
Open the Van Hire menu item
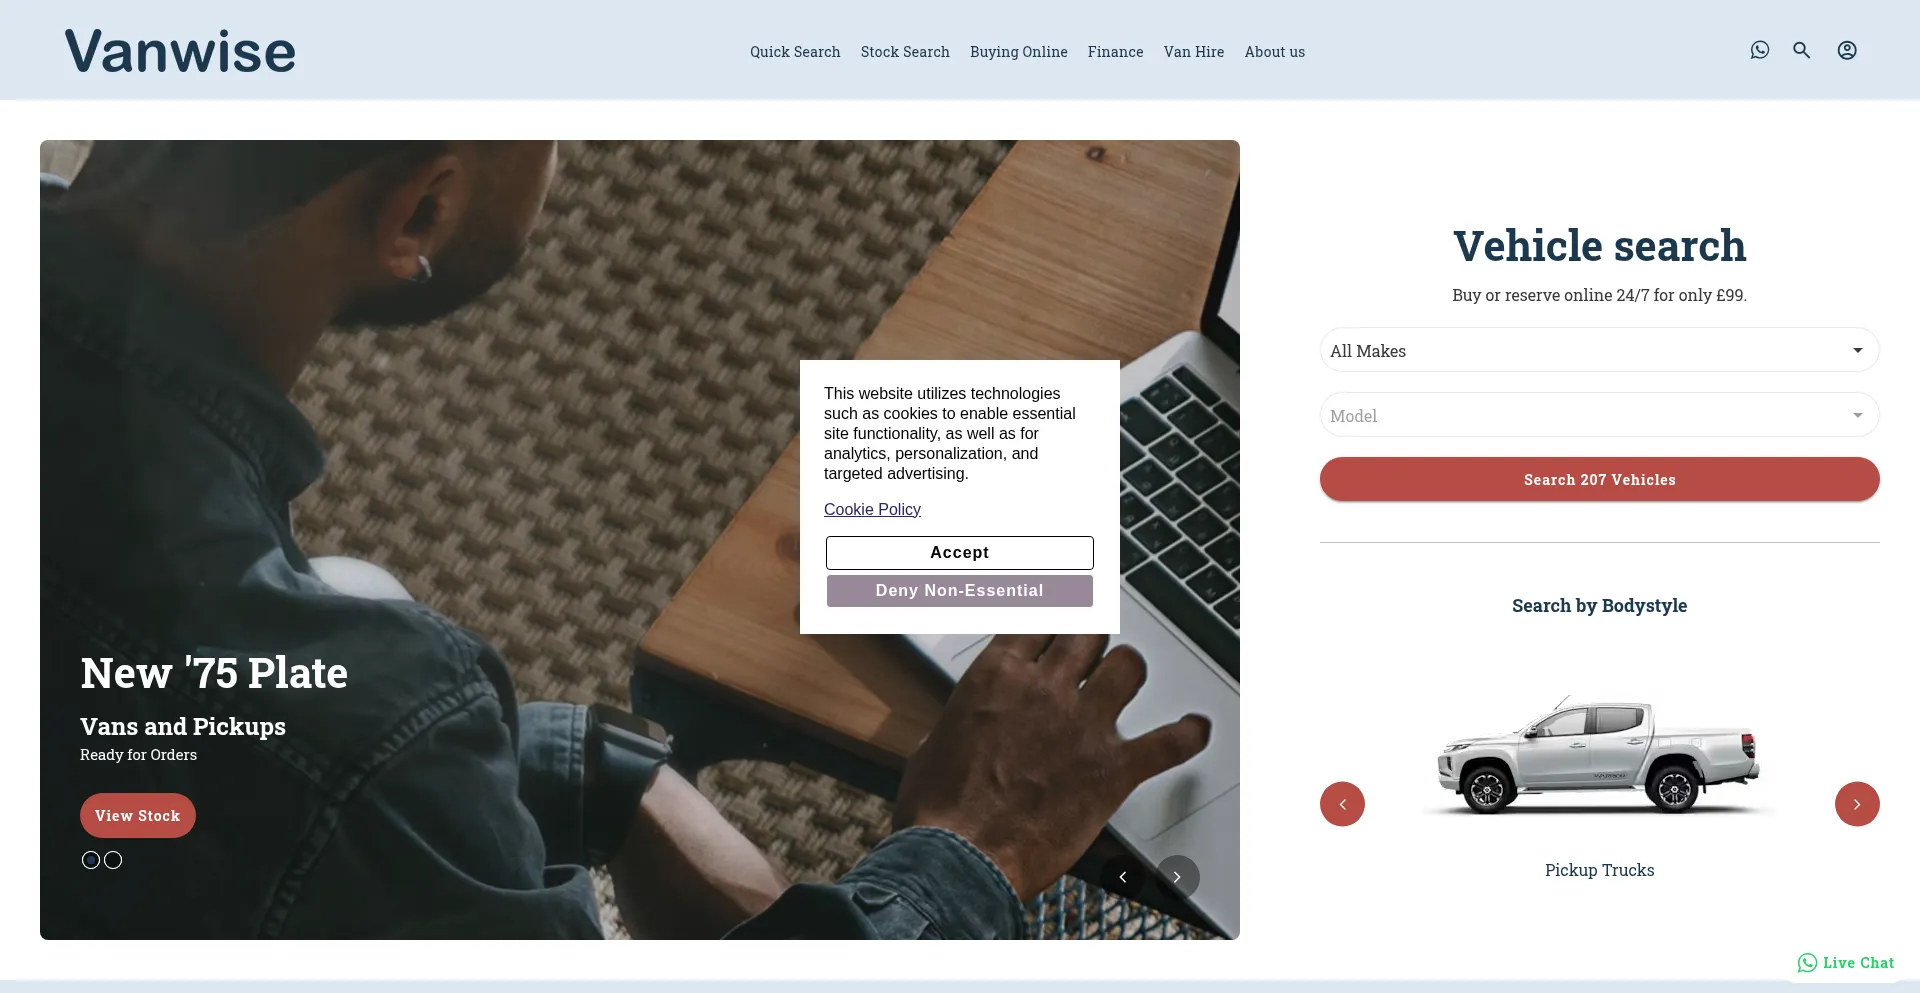1194,52
